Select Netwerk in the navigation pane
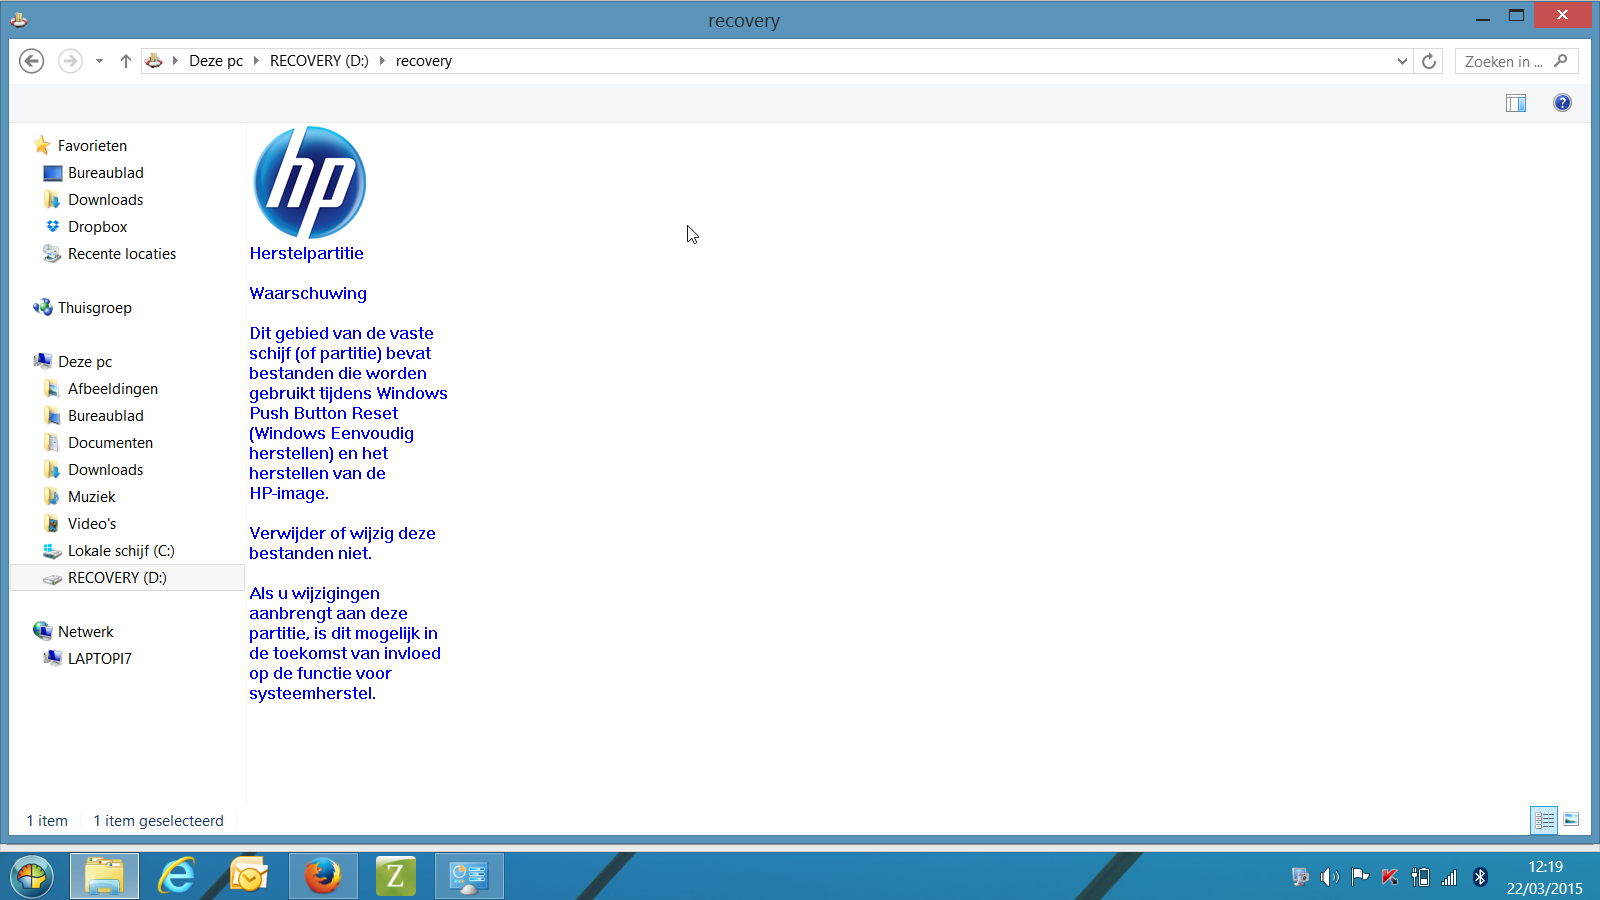Screen dimensions: 1600x900 click(x=85, y=632)
